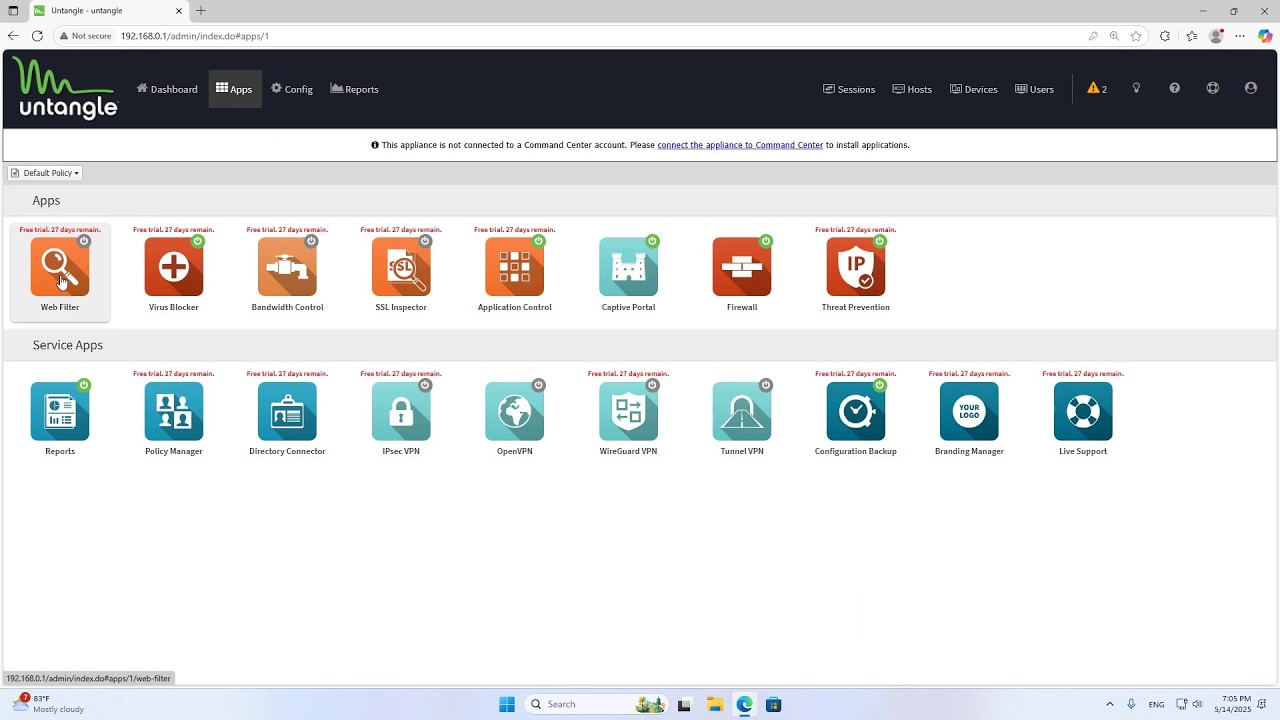The width and height of the screenshot is (1280, 720).
Task: Open the Reports service app tile
Action: [60, 411]
